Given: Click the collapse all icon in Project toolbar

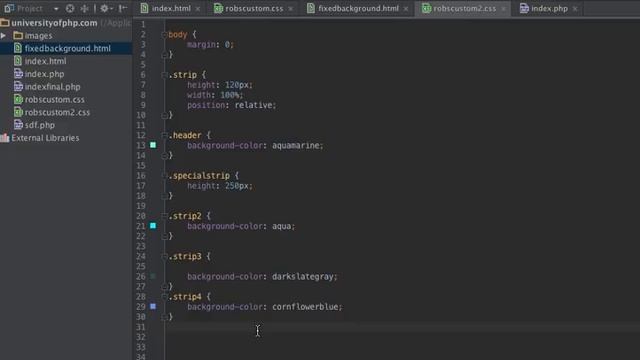Looking at the screenshot, I should point(84,8).
